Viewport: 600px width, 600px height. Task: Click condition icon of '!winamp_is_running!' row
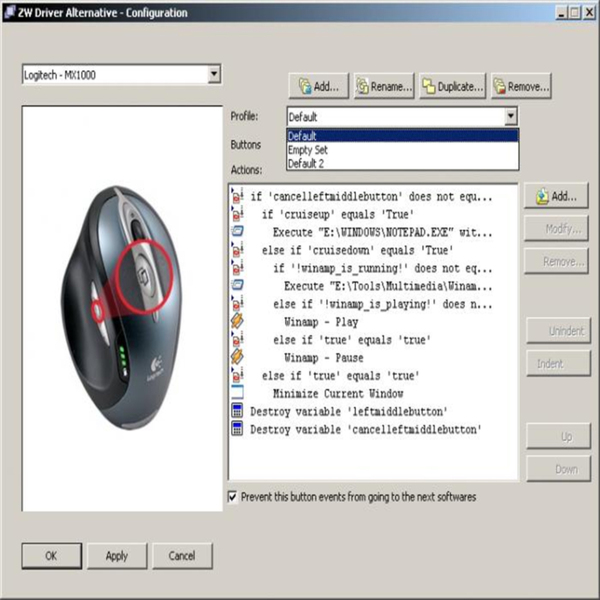pyautogui.click(x=237, y=267)
